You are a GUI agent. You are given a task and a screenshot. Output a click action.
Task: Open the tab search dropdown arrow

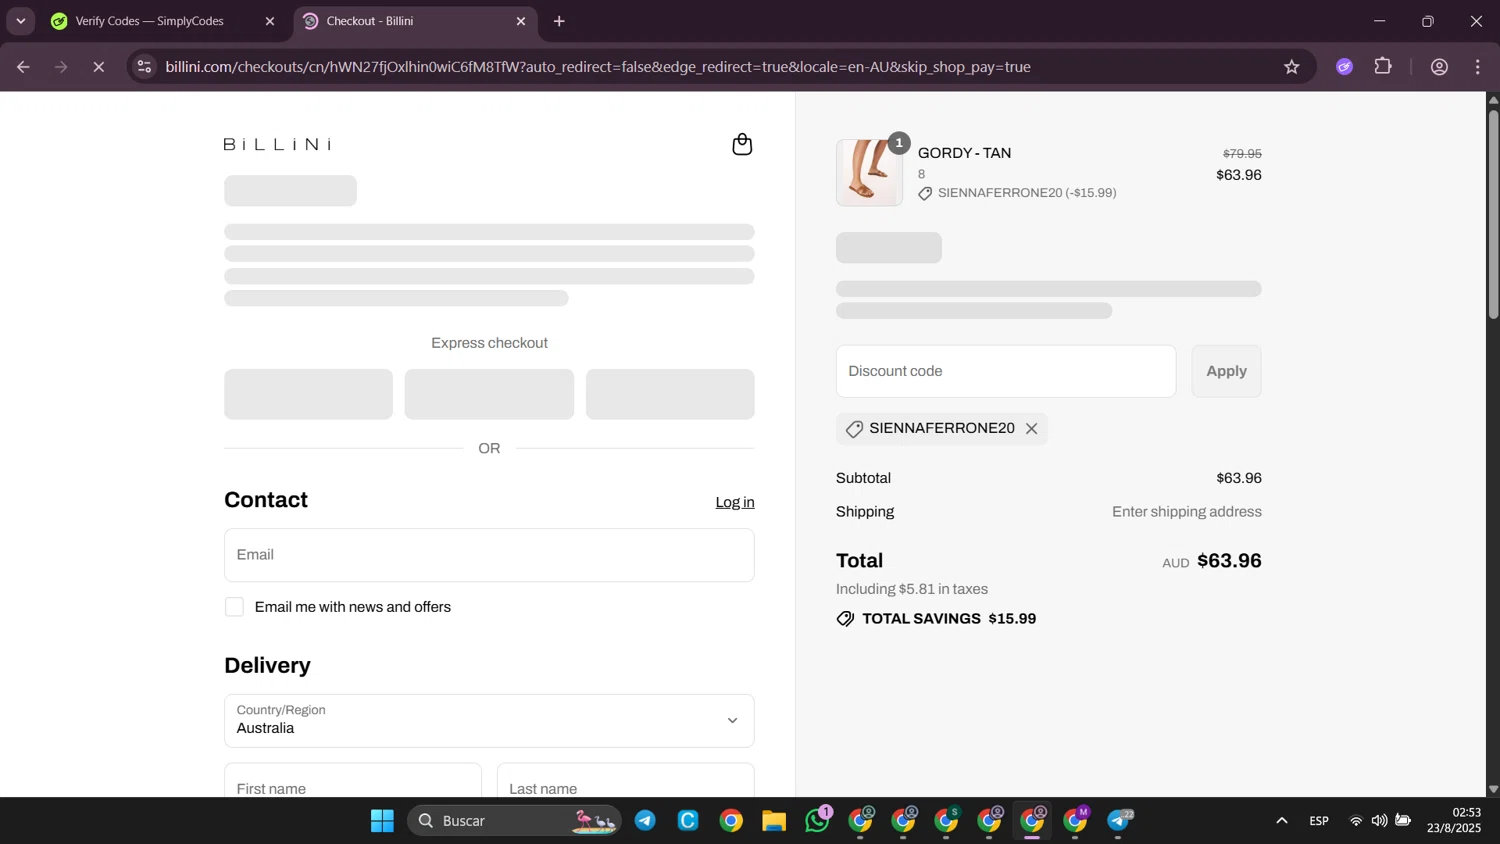click(x=20, y=21)
